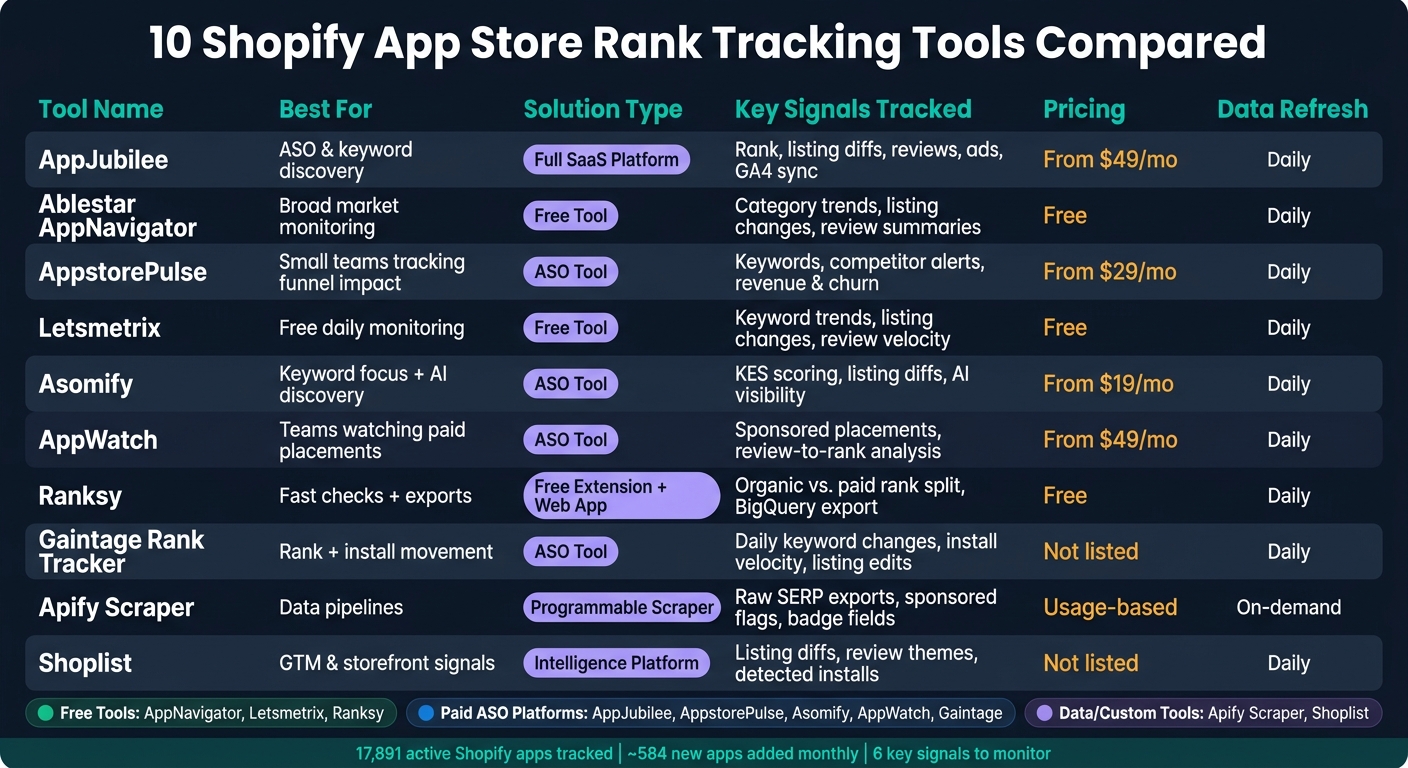Click the From $19/mo price

(1108, 384)
